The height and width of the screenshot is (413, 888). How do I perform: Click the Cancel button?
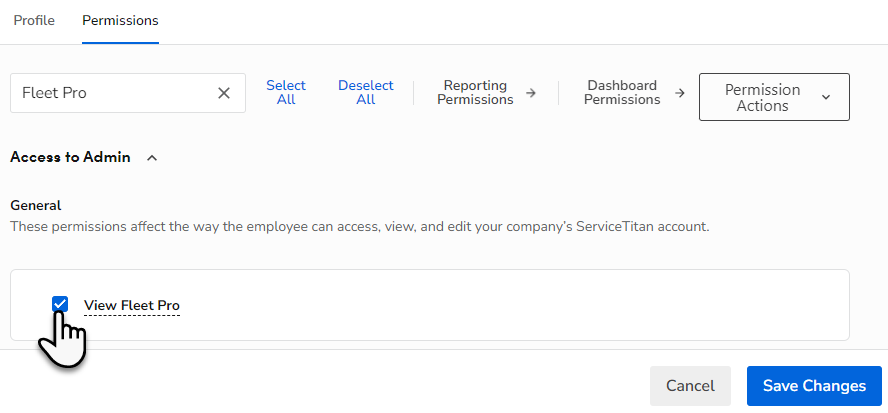point(690,386)
